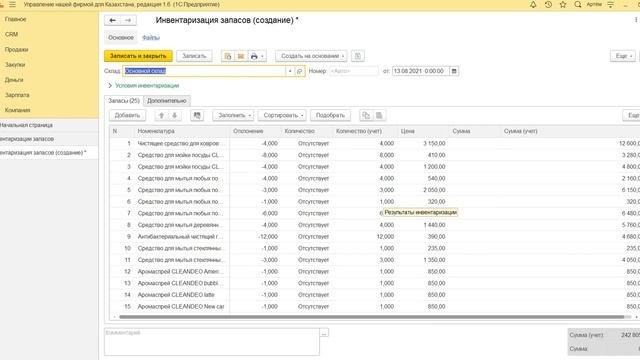This screenshot has width=640, height=360.
Task: Click Добавить button
Action: pyautogui.click(x=127, y=116)
